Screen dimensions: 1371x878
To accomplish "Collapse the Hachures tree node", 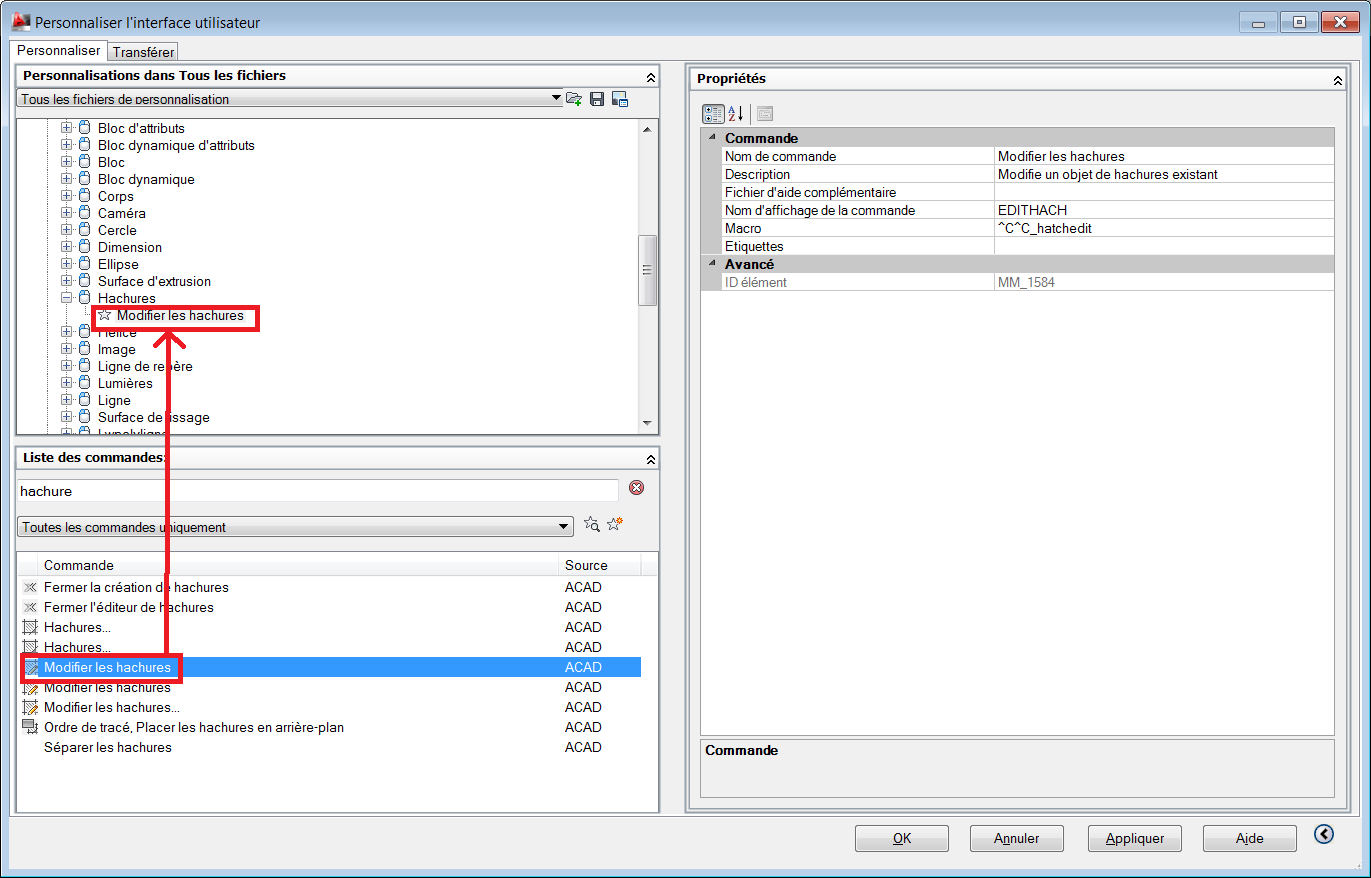I will [x=67, y=298].
